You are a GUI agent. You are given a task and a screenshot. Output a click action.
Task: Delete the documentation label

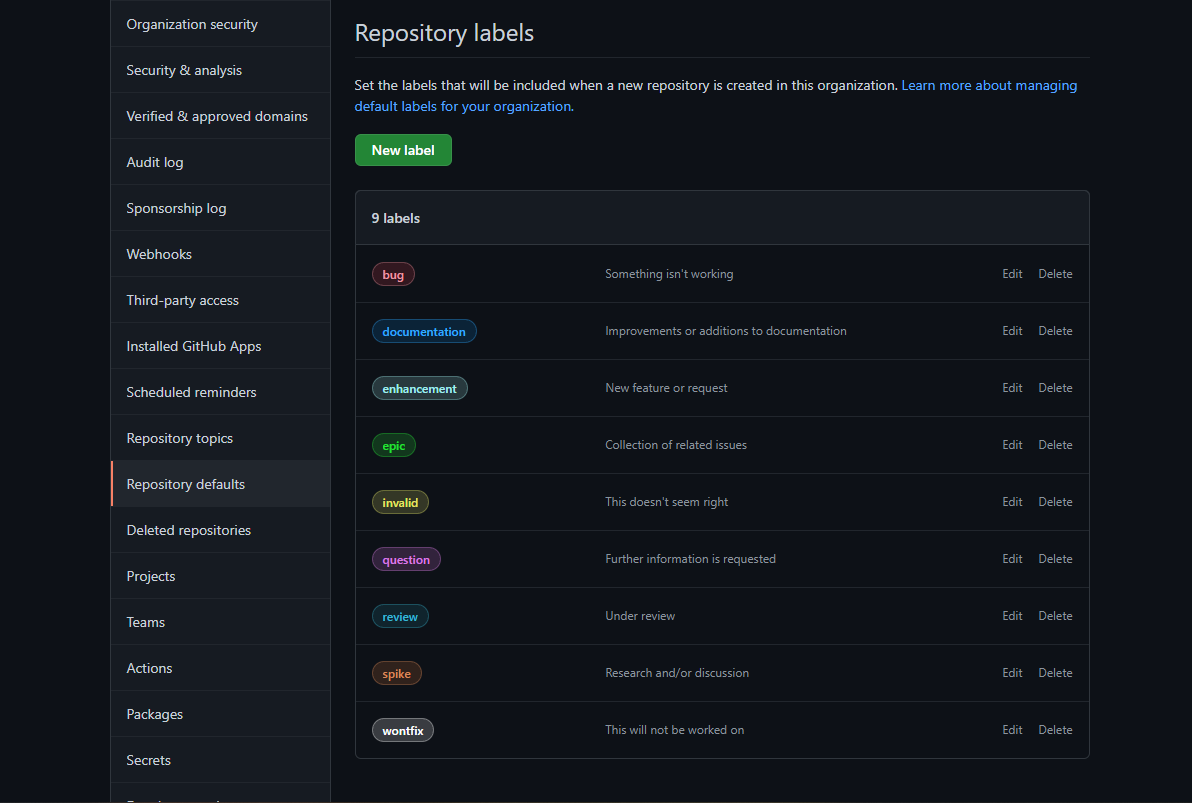pyautogui.click(x=1055, y=331)
